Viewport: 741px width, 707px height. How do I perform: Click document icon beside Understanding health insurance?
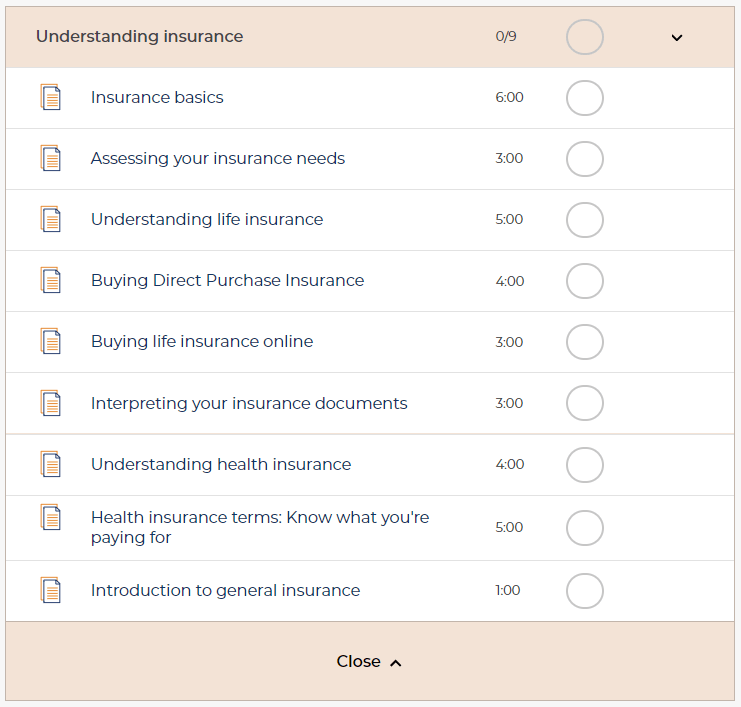pyautogui.click(x=51, y=465)
